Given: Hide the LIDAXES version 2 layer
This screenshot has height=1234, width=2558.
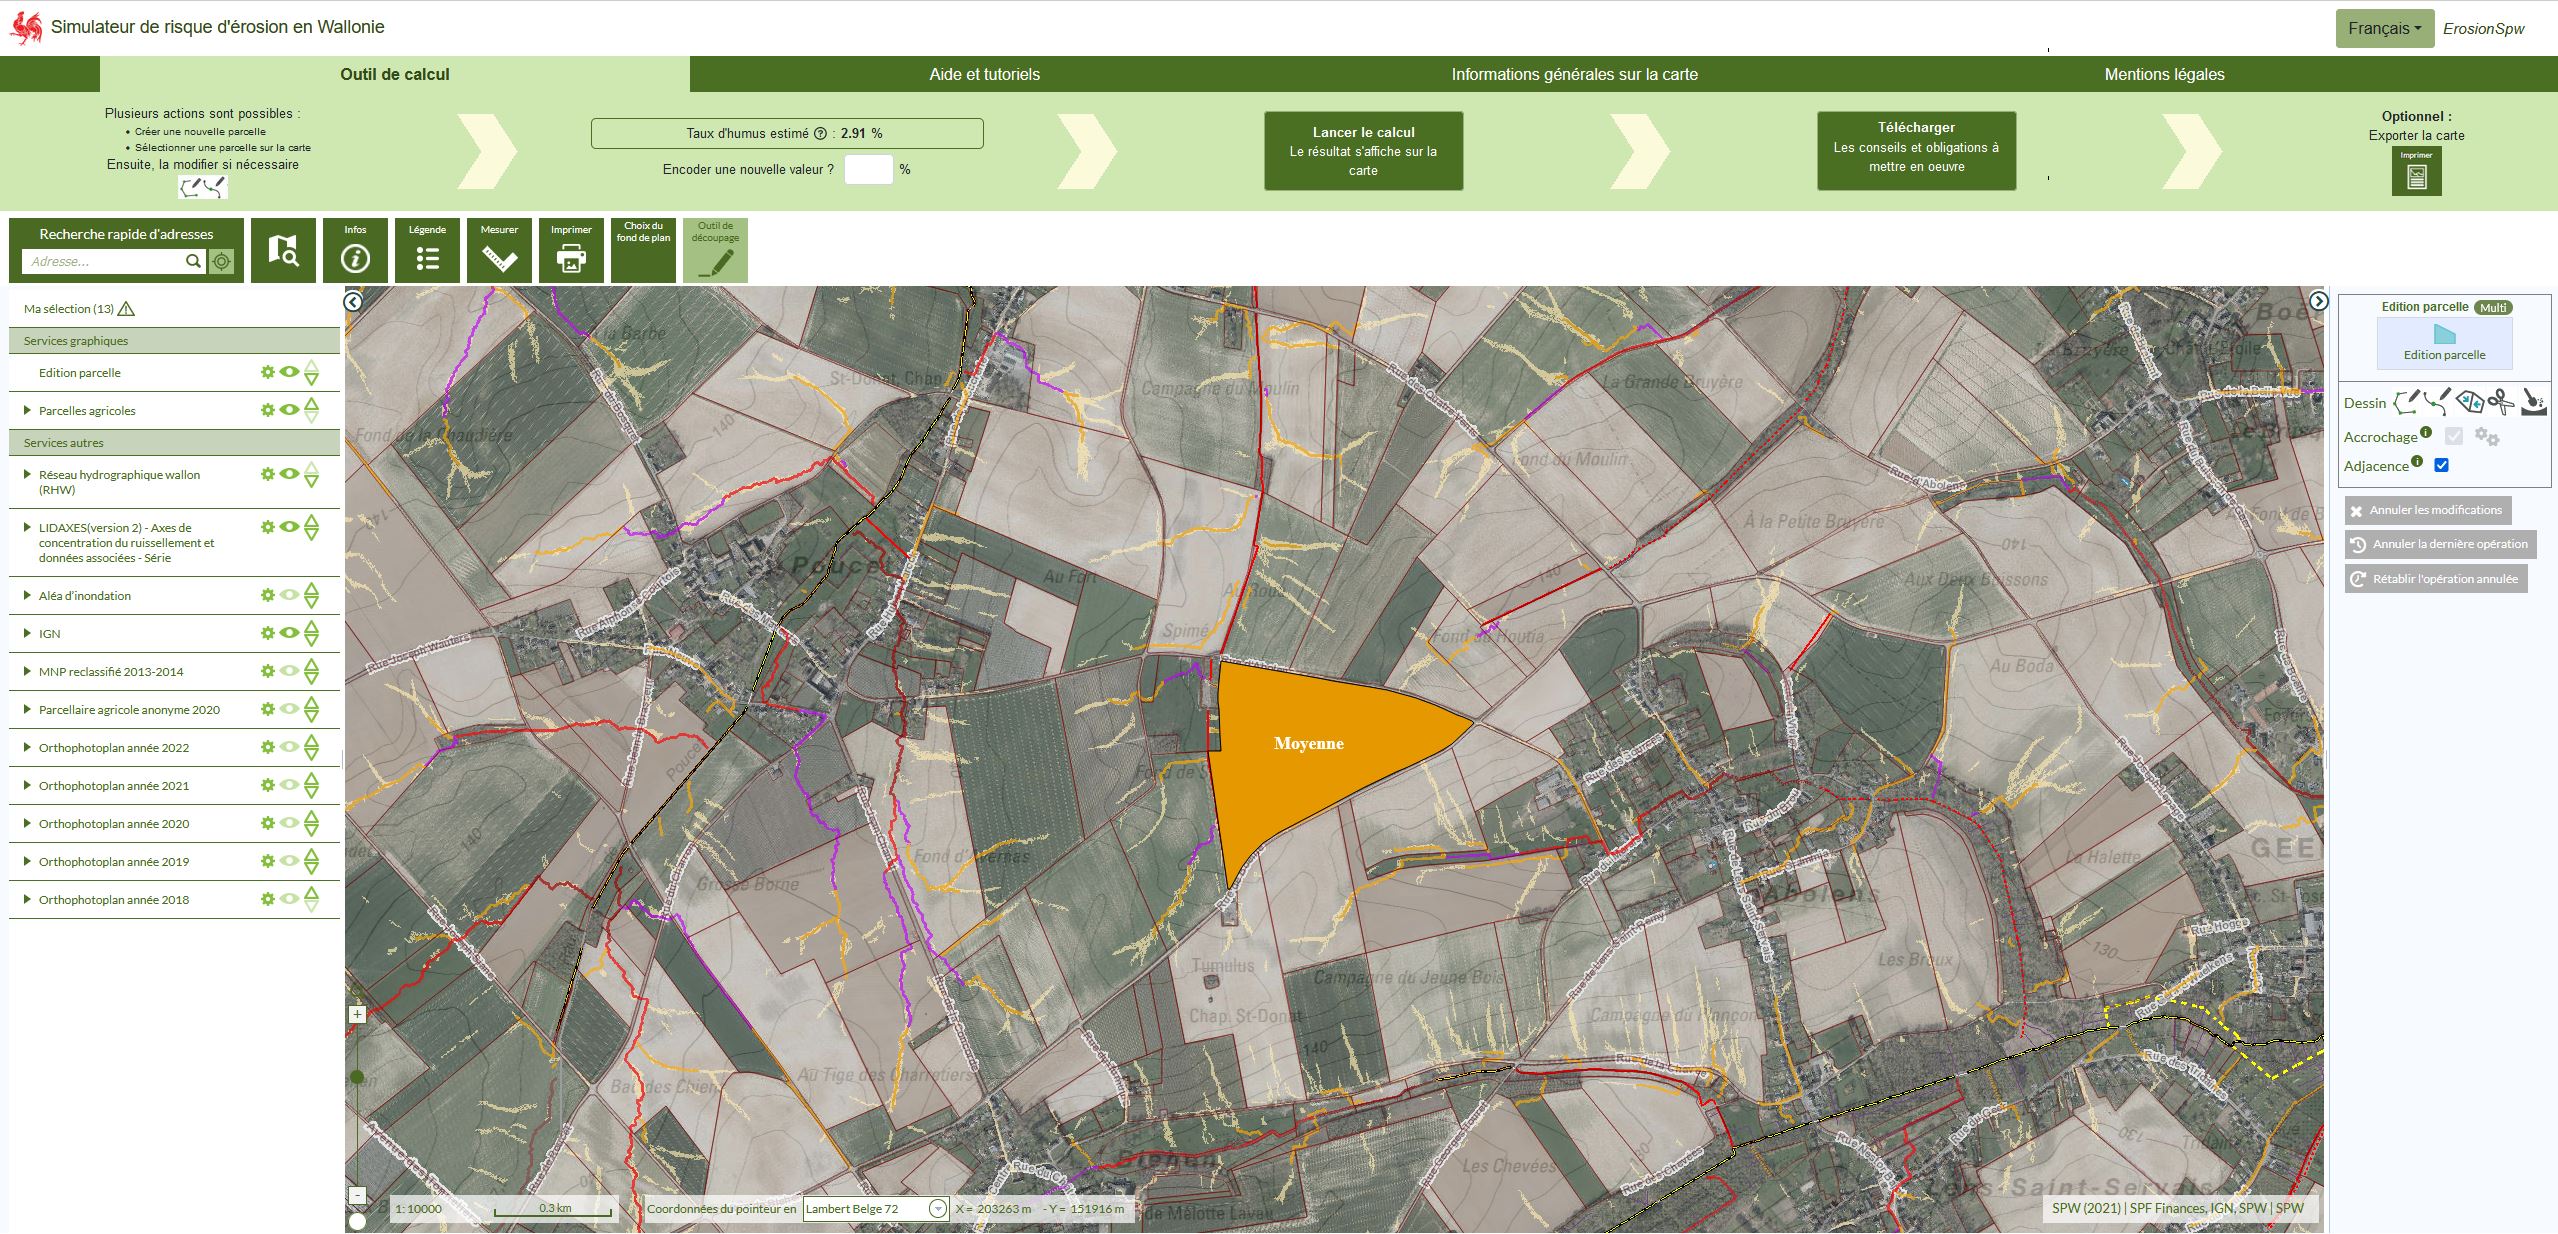Looking at the screenshot, I should pyautogui.click(x=289, y=527).
